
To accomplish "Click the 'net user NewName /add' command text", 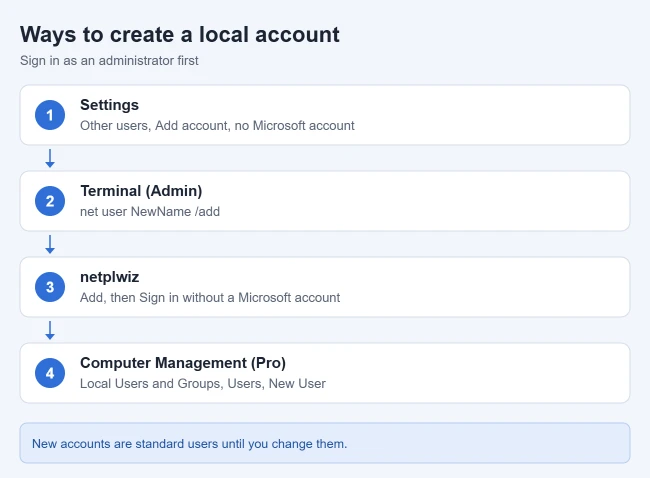I will (x=150, y=211).
